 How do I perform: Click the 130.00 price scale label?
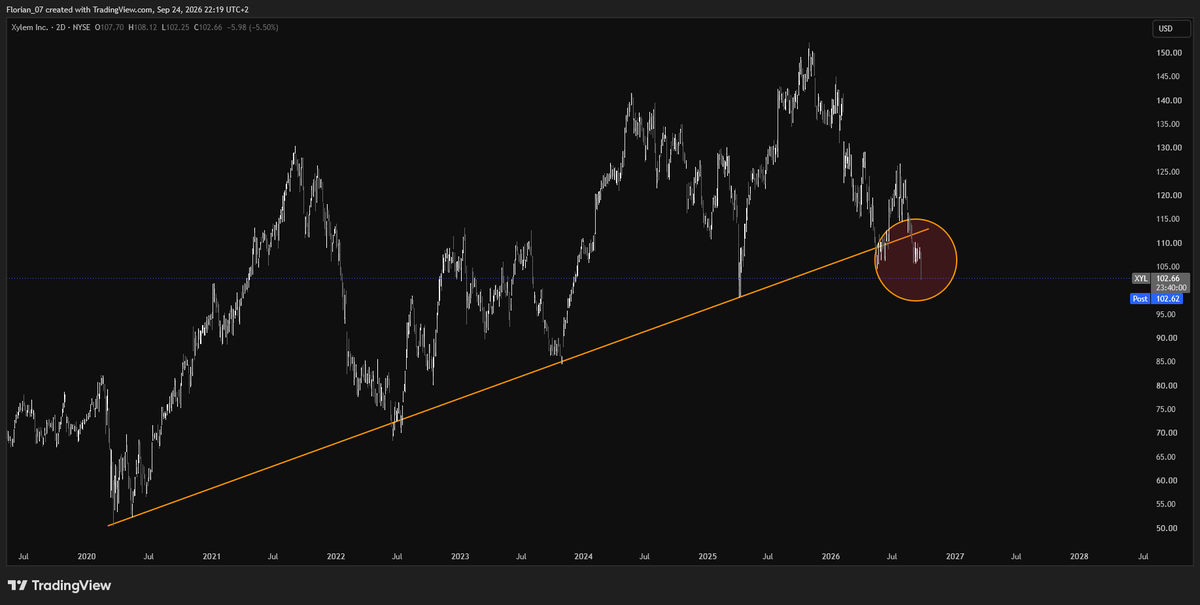tap(1168, 148)
